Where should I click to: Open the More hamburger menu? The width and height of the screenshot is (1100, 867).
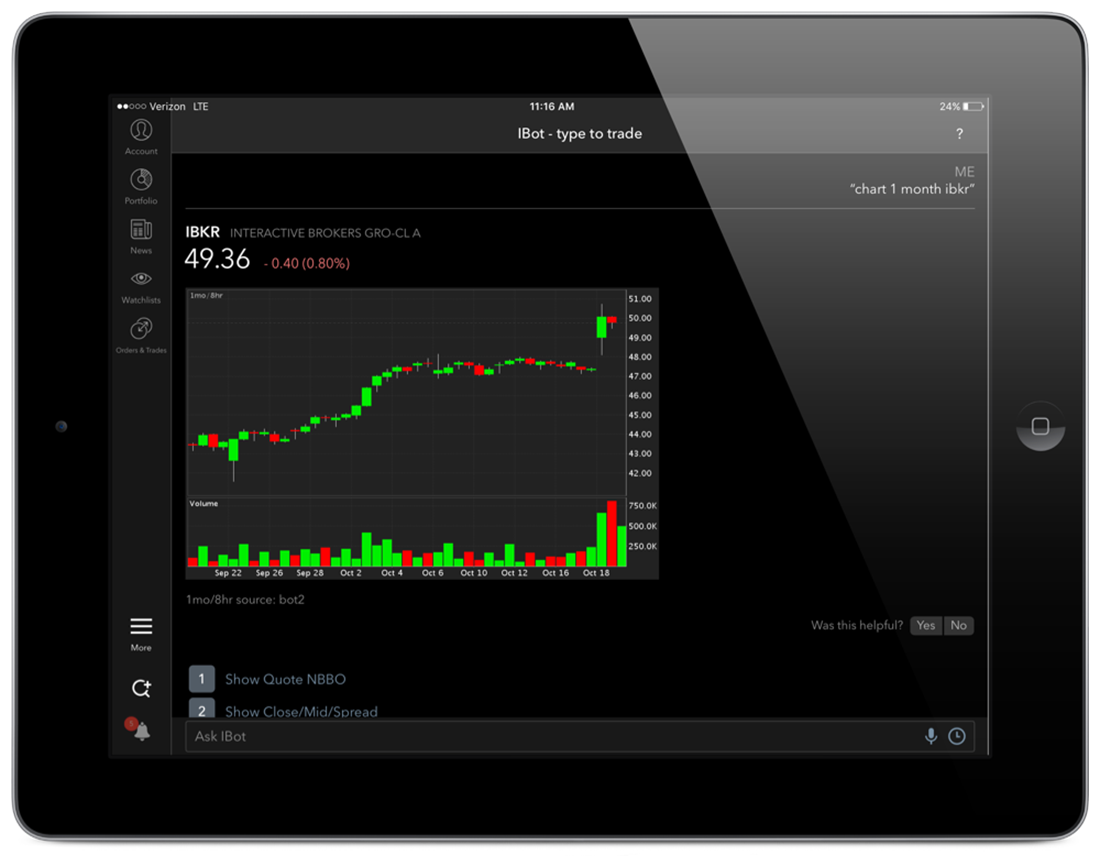pyautogui.click(x=141, y=634)
